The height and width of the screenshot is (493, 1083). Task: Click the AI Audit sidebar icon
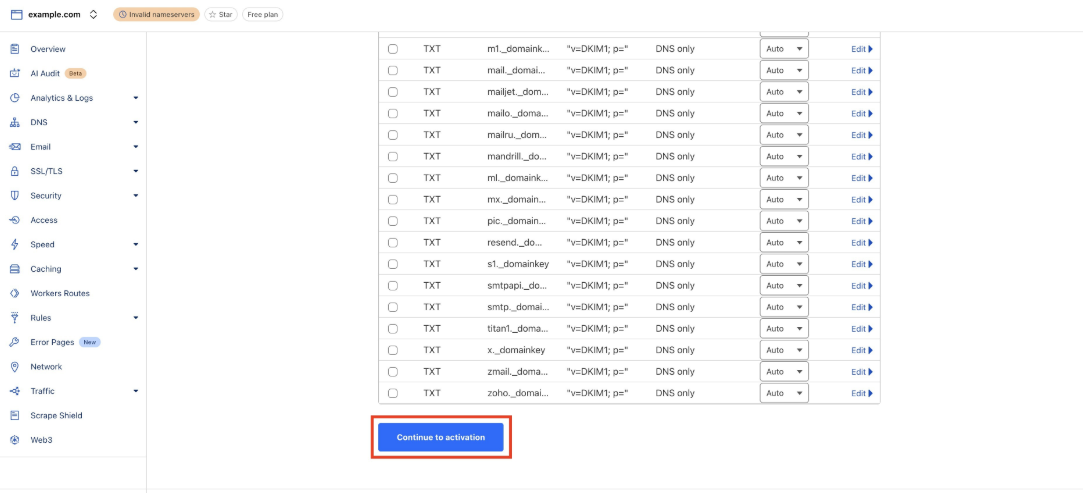pos(14,73)
